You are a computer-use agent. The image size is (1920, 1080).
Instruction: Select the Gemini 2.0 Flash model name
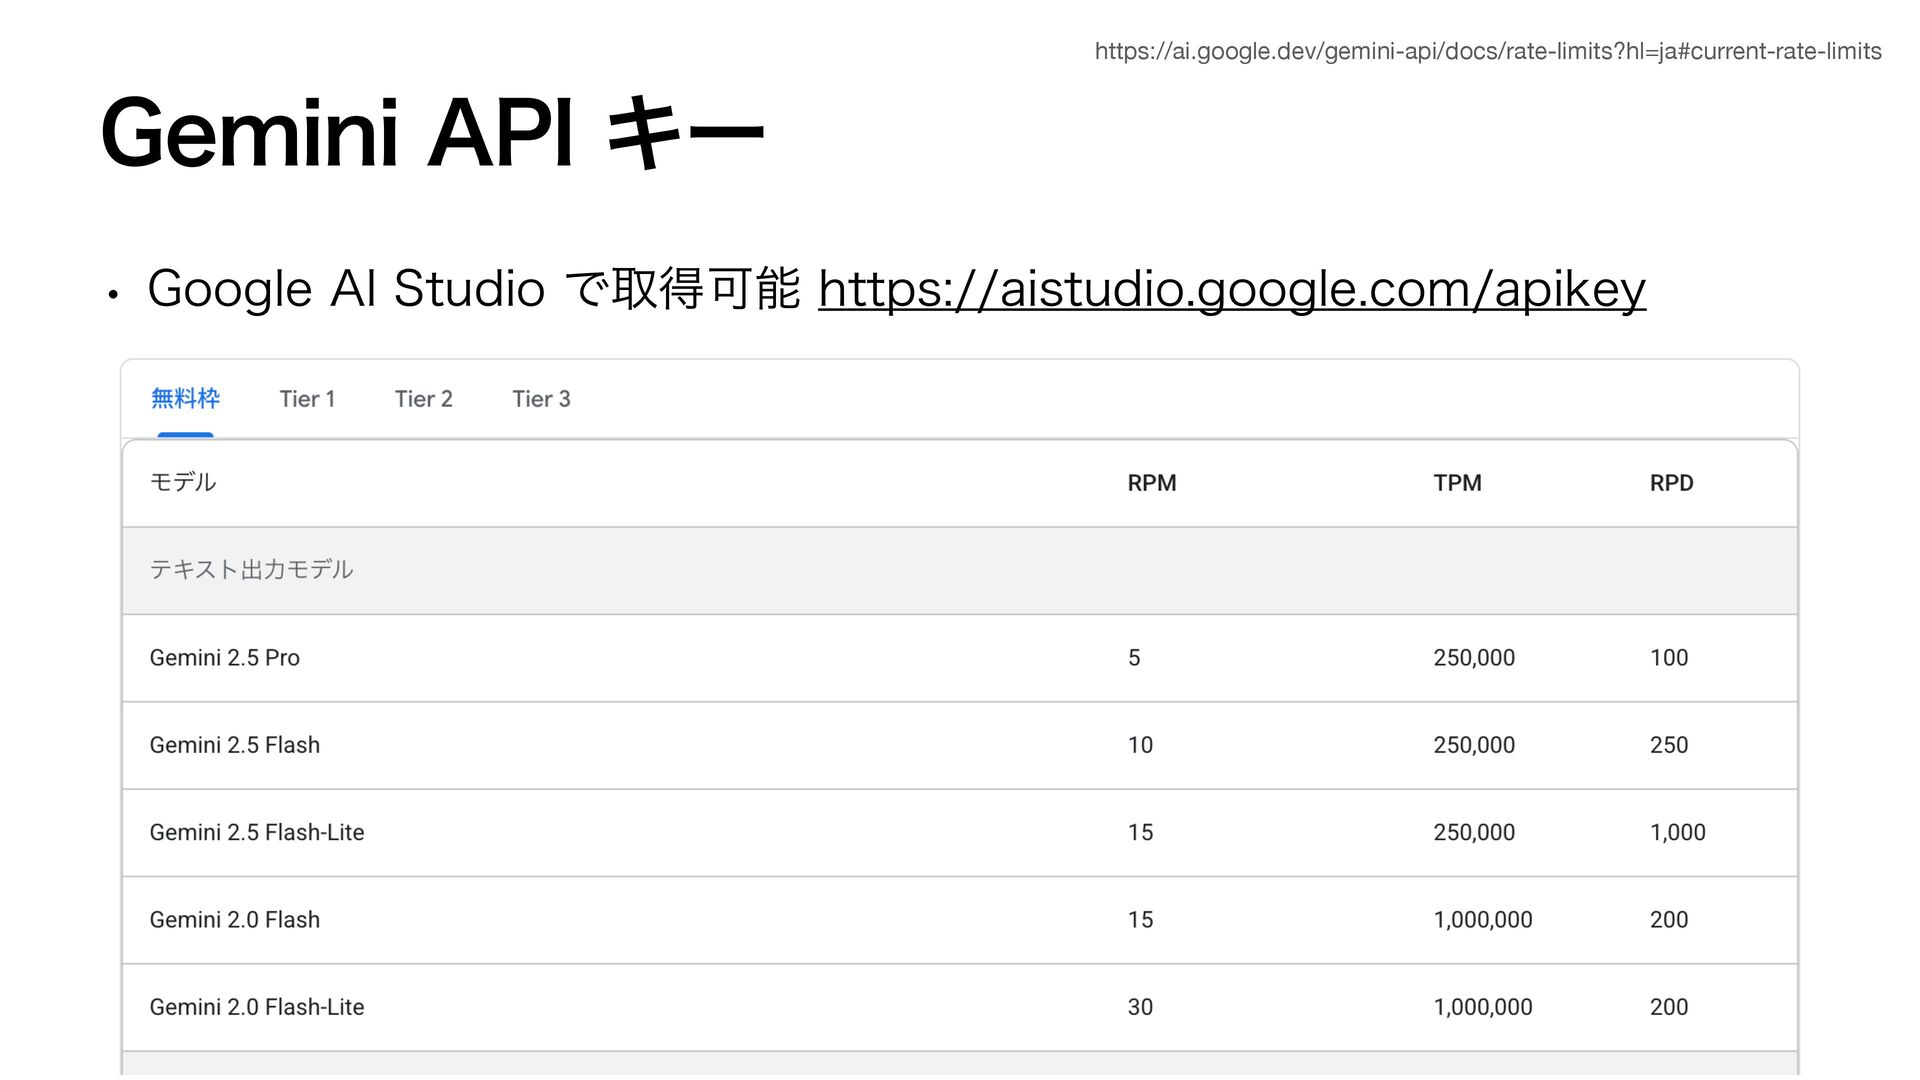tap(235, 920)
